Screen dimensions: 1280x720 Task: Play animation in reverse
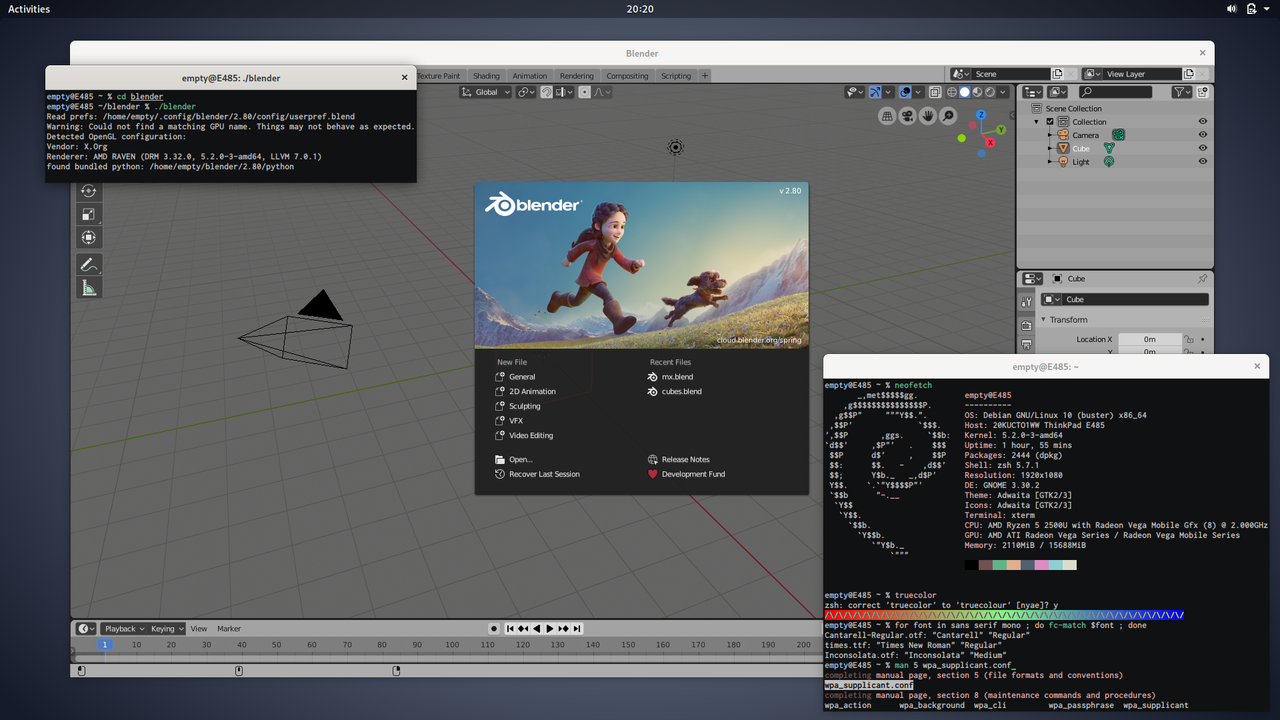(536, 629)
